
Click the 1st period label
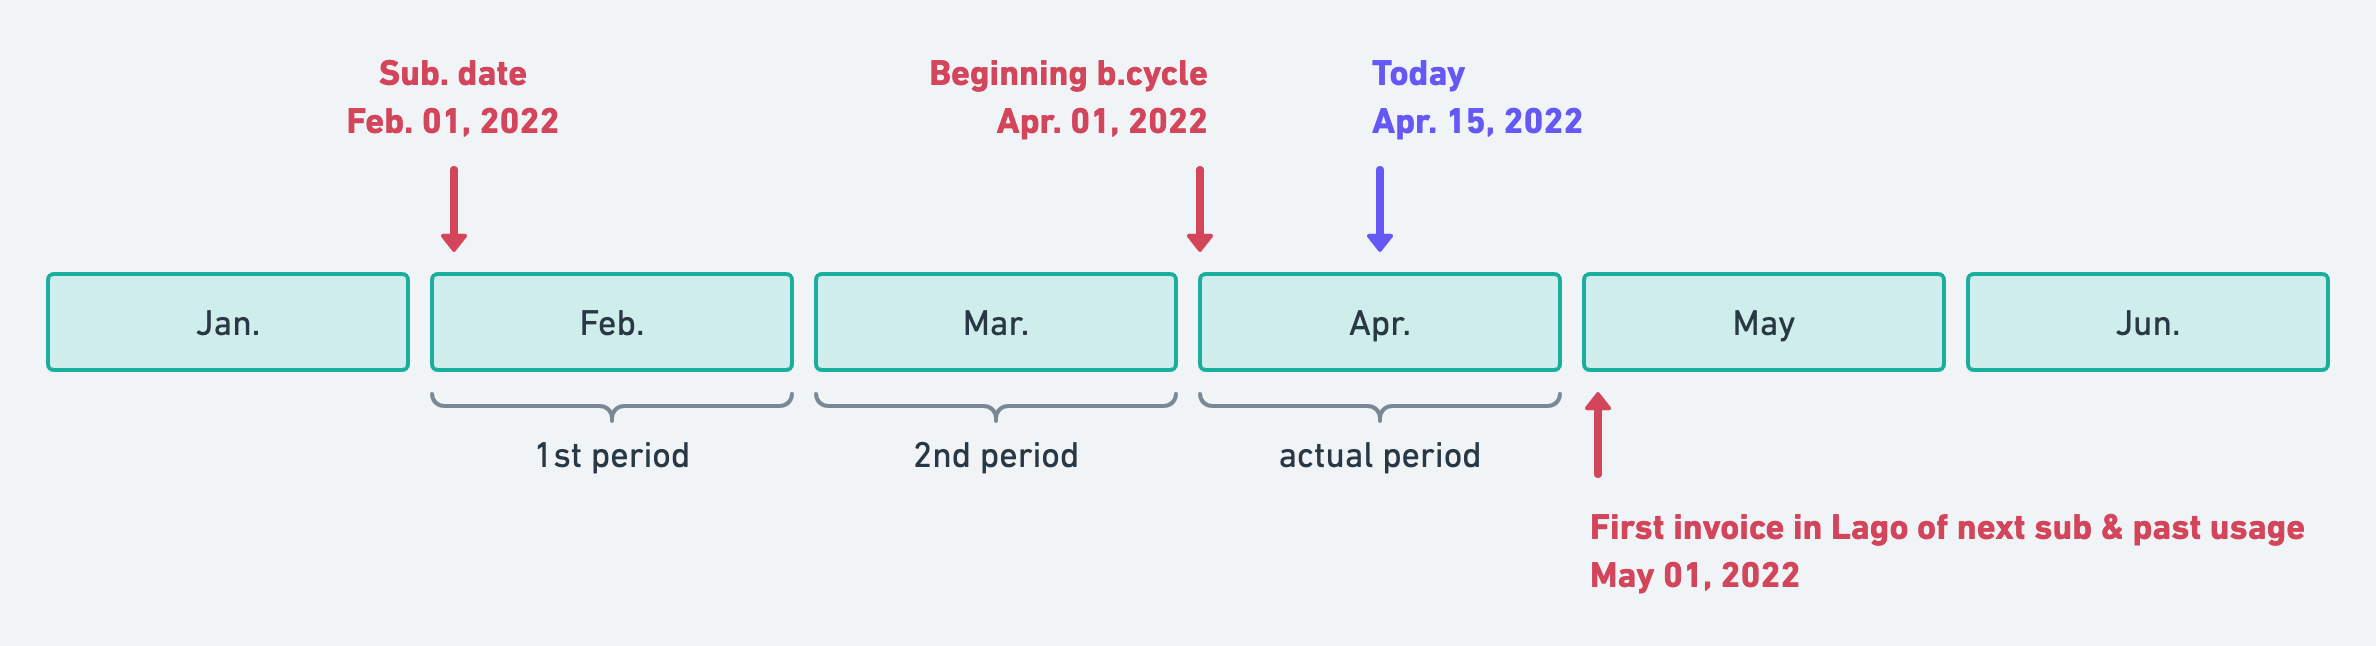[x=612, y=456]
